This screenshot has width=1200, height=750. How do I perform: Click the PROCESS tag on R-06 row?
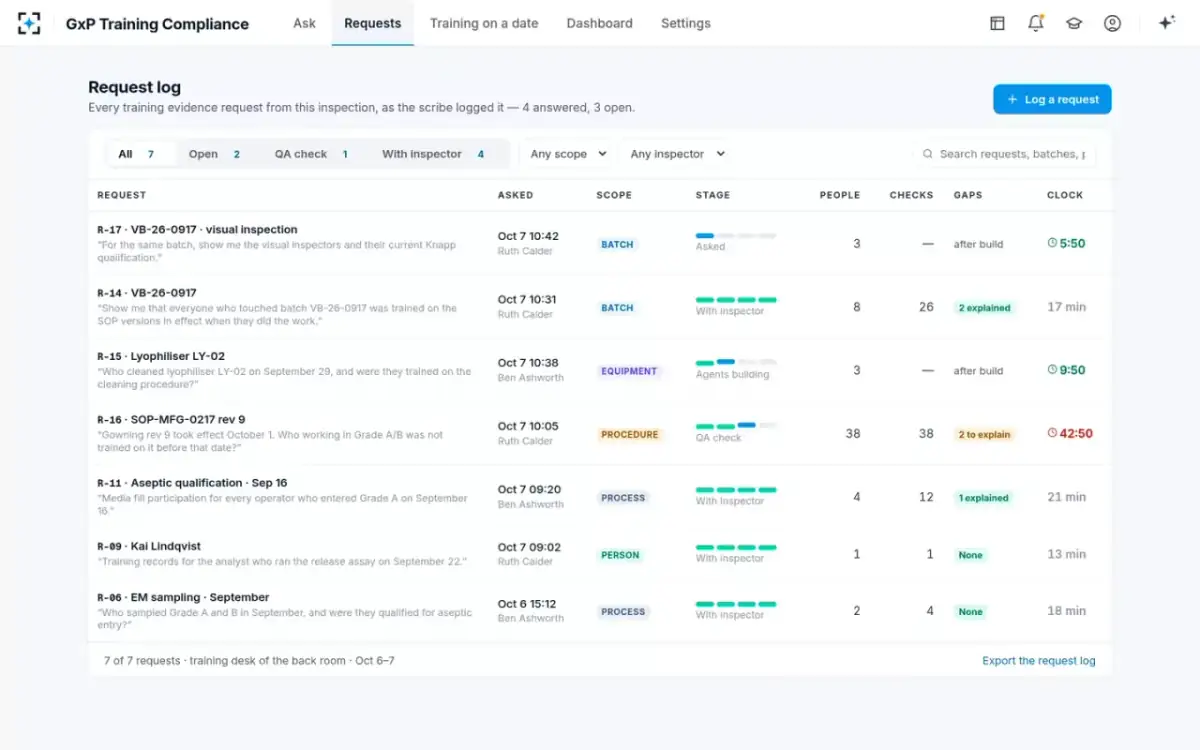tap(623, 612)
